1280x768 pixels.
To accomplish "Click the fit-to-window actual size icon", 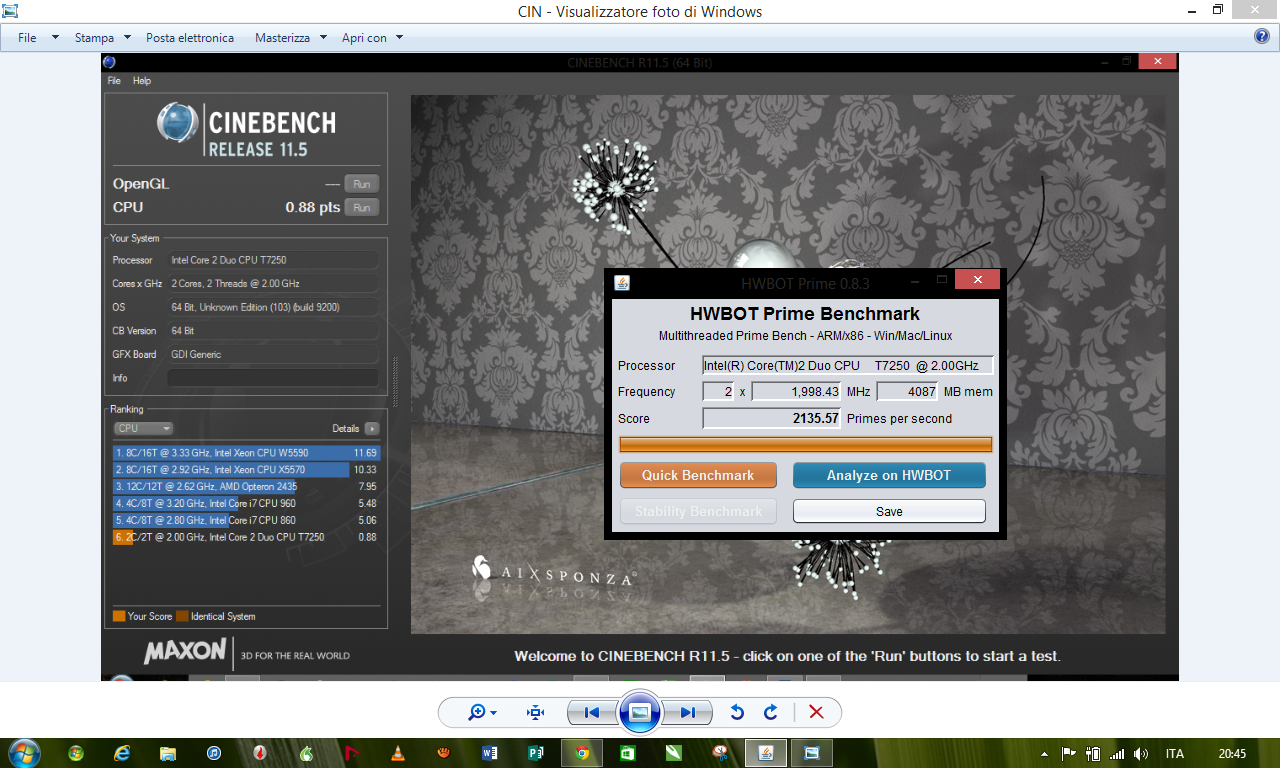I will click(x=536, y=712).
